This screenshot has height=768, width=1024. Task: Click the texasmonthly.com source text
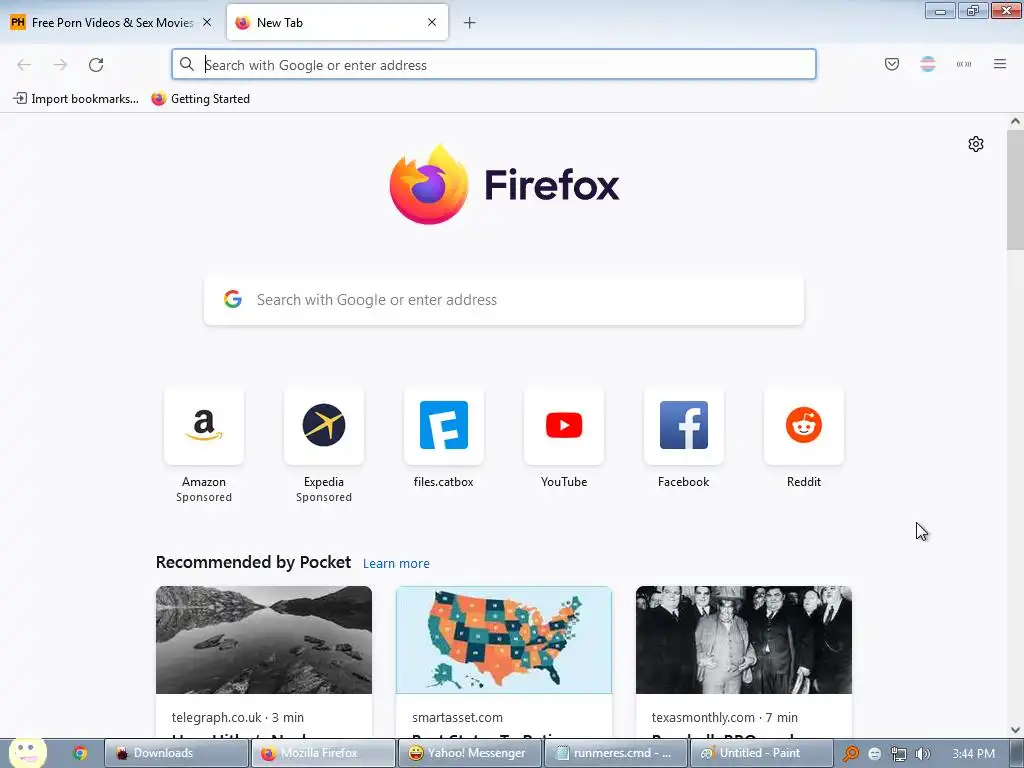click(x=703, y=717)
